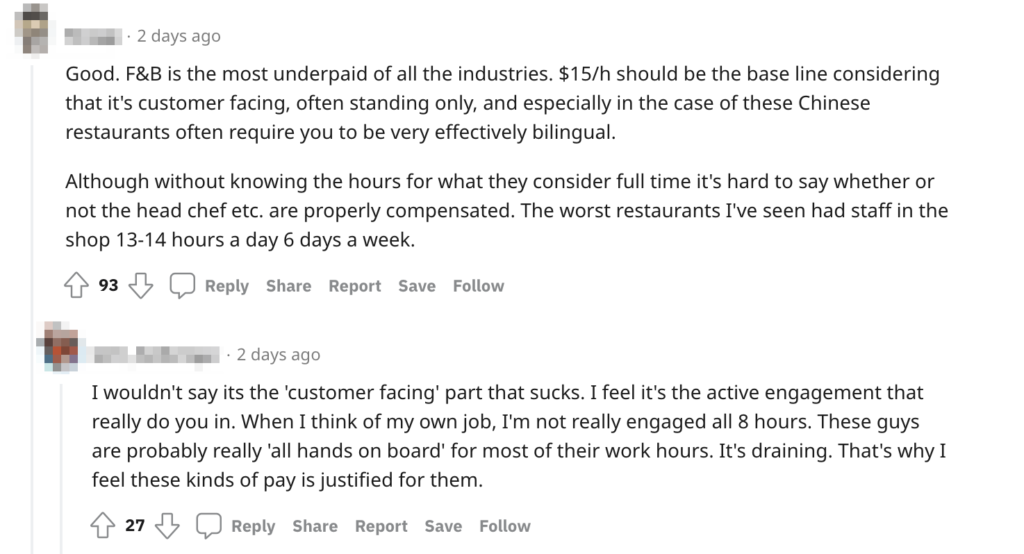Viewport: 1024px width, 554px height.
Task: Upvote the reply with 27 points
Action: [x=103, y=526]
